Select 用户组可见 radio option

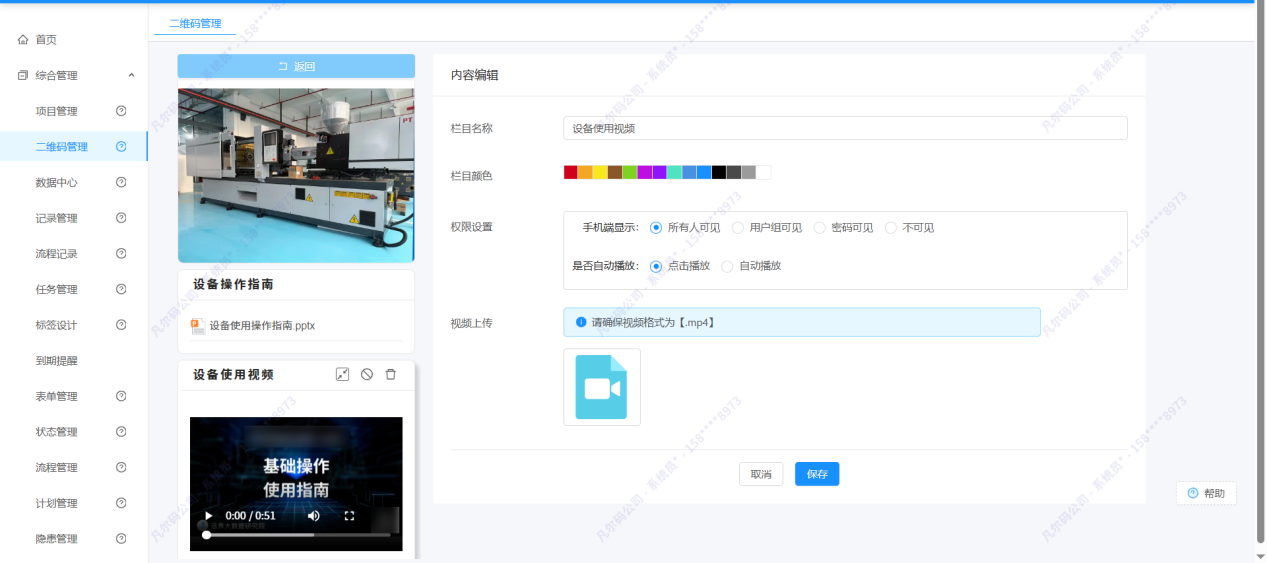[x=738, y=228]
